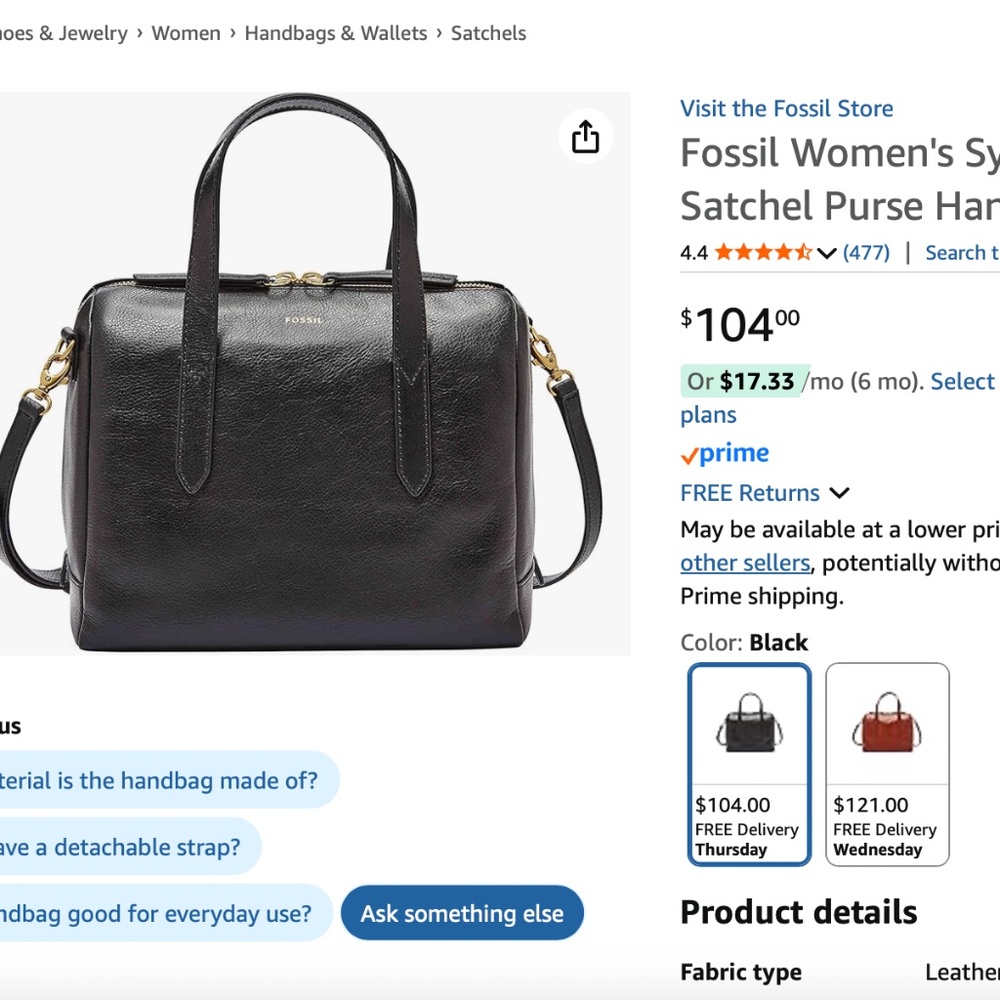Click the other sellers link
The width and height of the screenshot is (1000, 1000).
pos(744,563)
